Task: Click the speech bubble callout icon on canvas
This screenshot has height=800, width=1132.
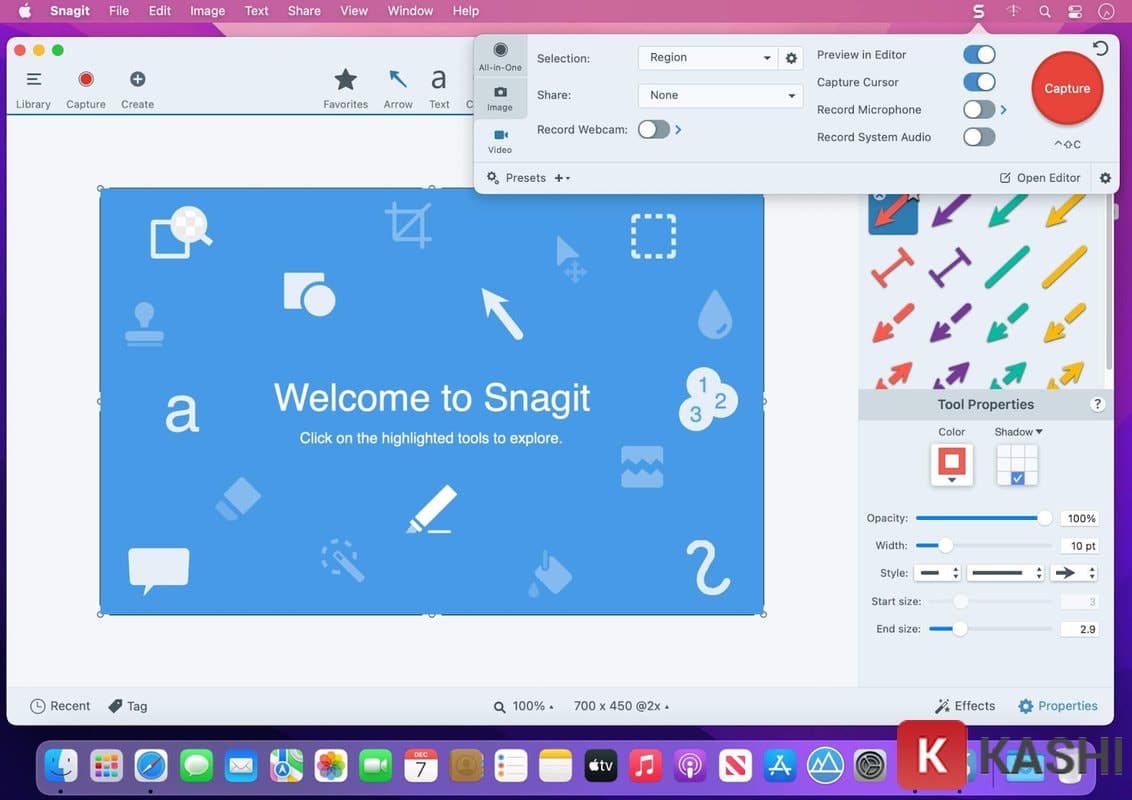Action: pyautogui.click(x=159, y=570)
